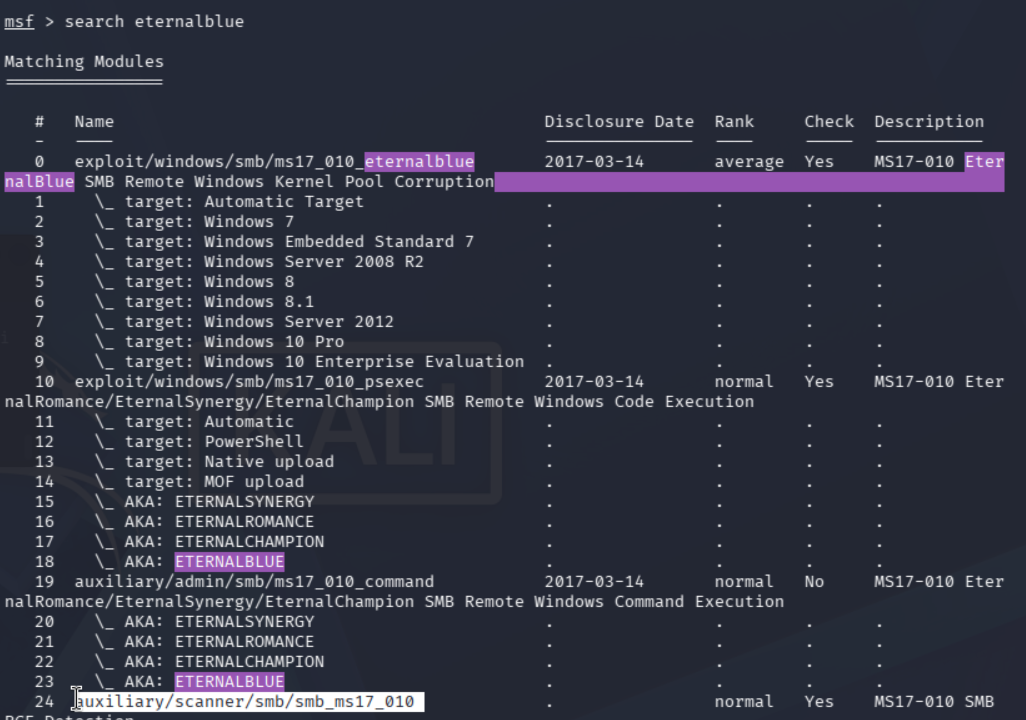The image size is (1026, 720).
Task: Click 'target: Automatic' row 11
Action: point(209,422)
